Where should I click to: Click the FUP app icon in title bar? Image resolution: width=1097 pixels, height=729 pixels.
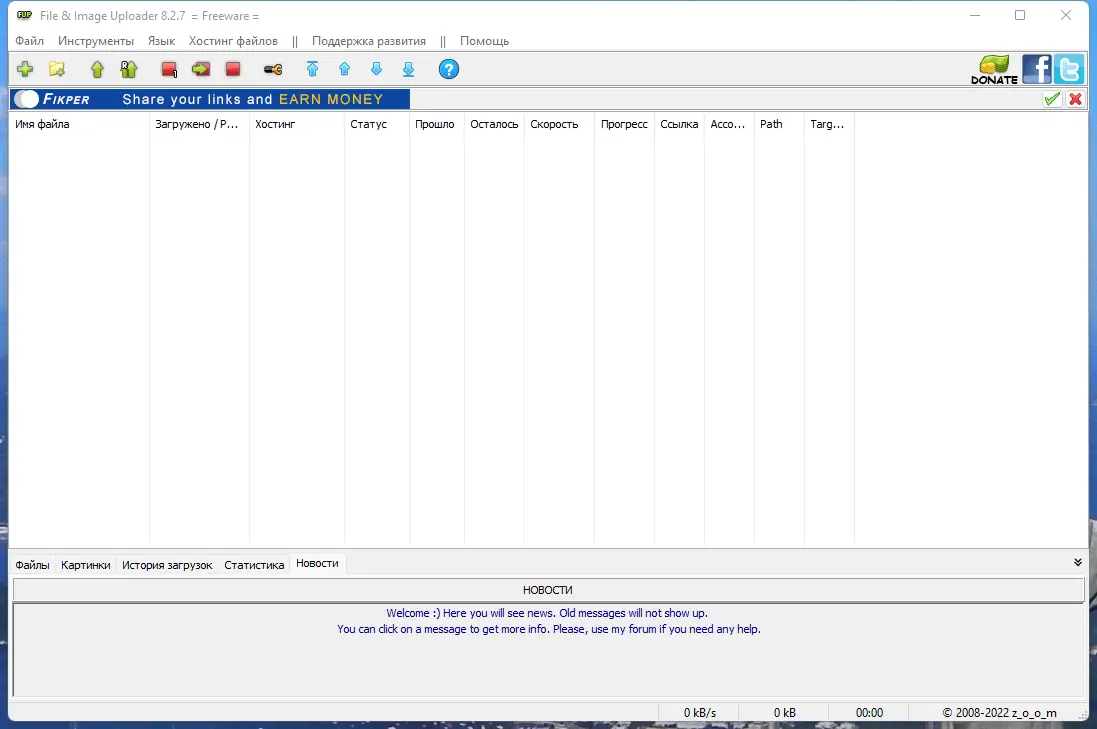(x=24, y=15)
